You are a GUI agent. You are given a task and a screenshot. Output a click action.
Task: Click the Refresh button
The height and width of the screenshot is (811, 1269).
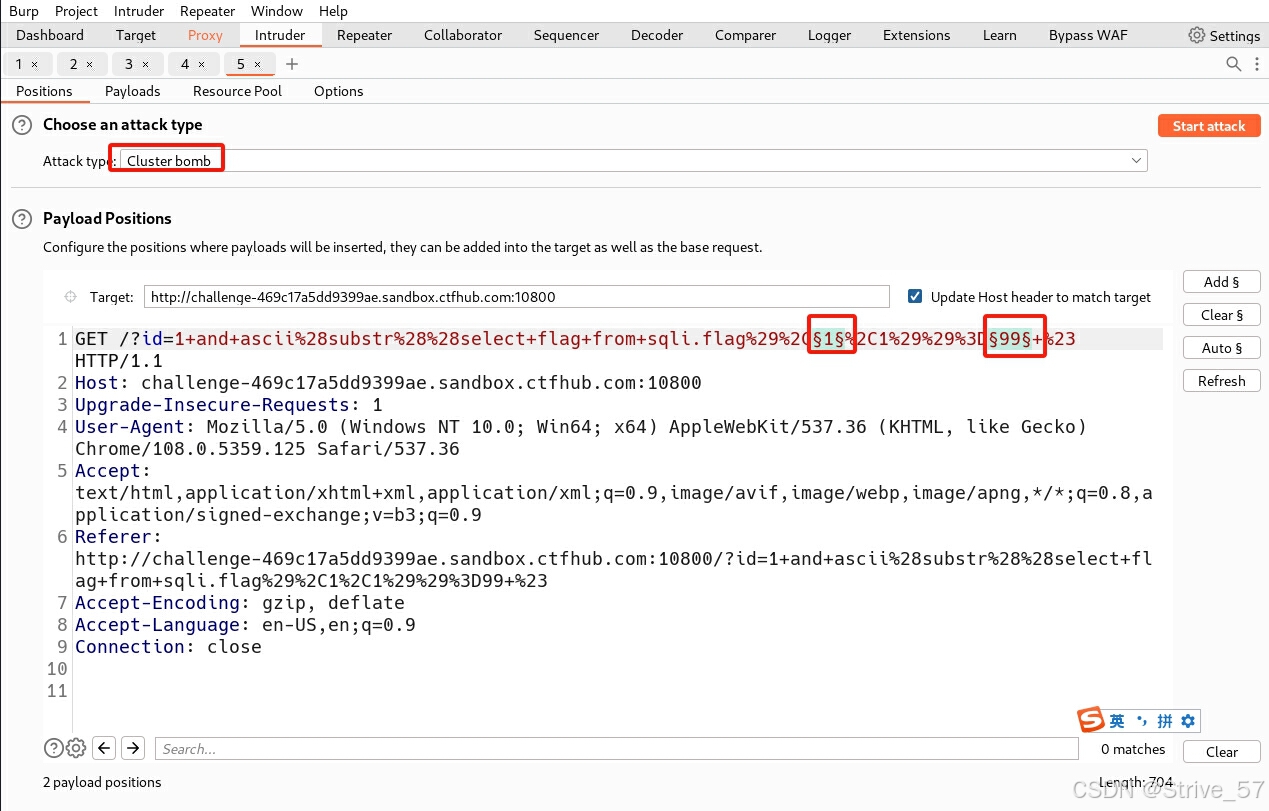[x=1221, y=381]
